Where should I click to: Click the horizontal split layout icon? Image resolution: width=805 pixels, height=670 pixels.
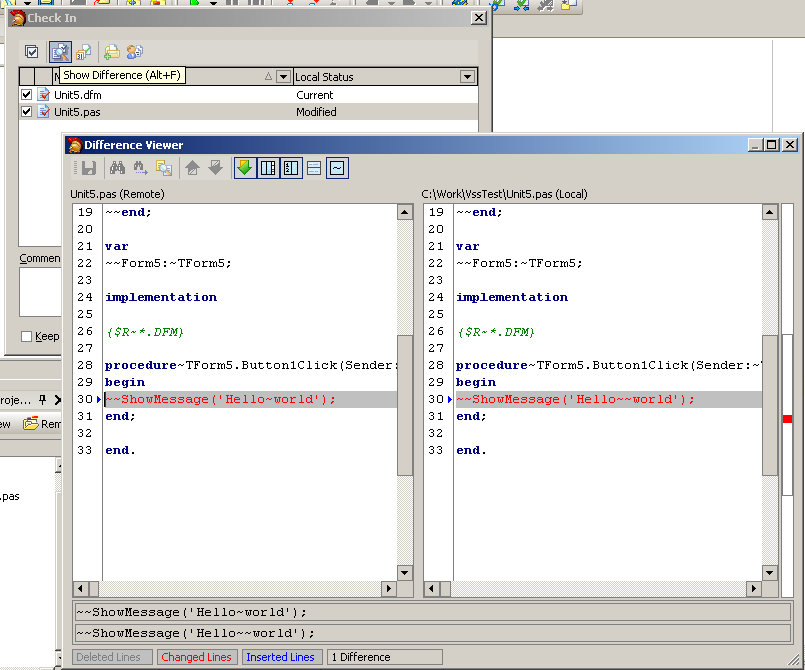coord(314,168)
